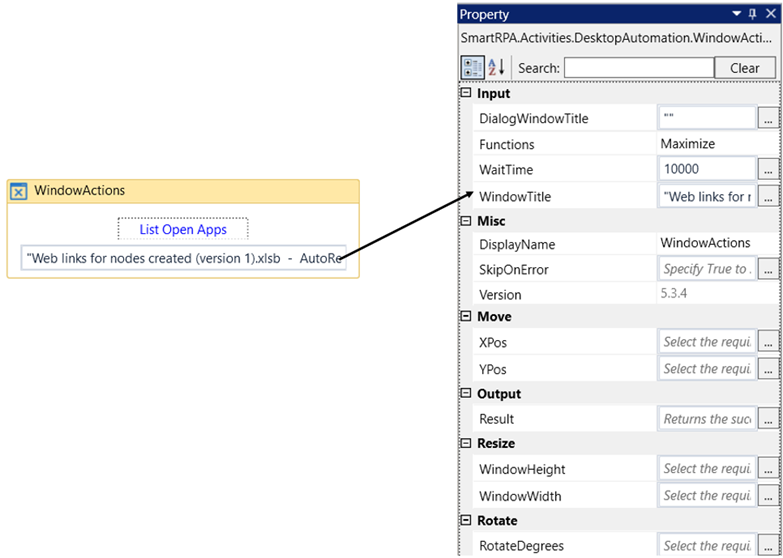Sort properties alphabetically with A-Z icon
Screen dimensions: 783x558
pos(497,67)
